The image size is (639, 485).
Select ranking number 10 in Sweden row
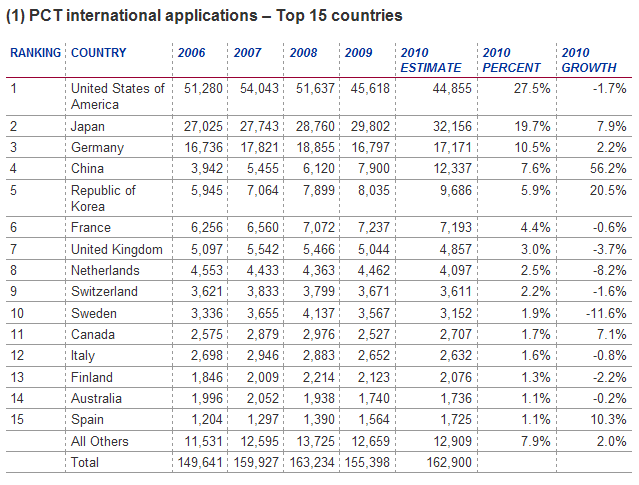(x=17, y=313)
